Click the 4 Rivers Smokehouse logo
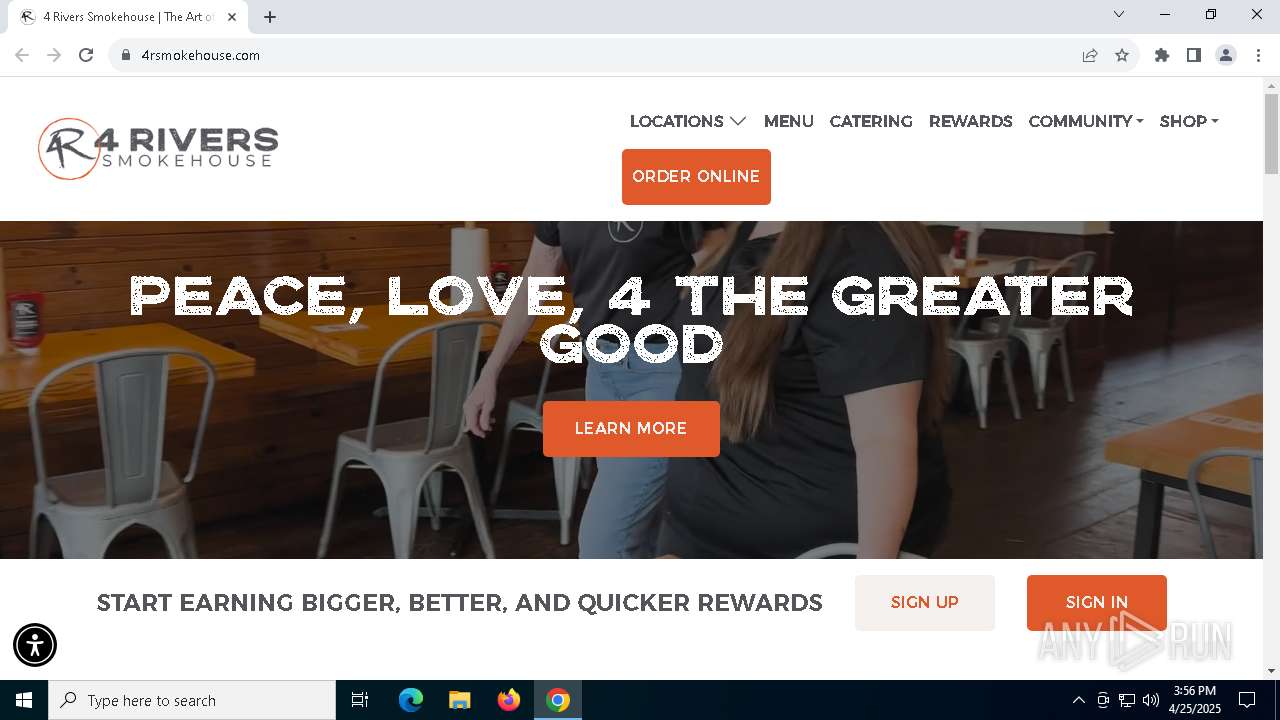This screenshot has width=1280, height=720. point(158,149)
